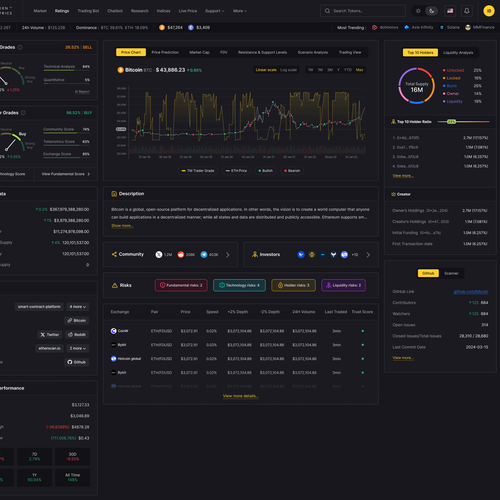Open the notifications bell
500x500 pixels.
[467, 11]
